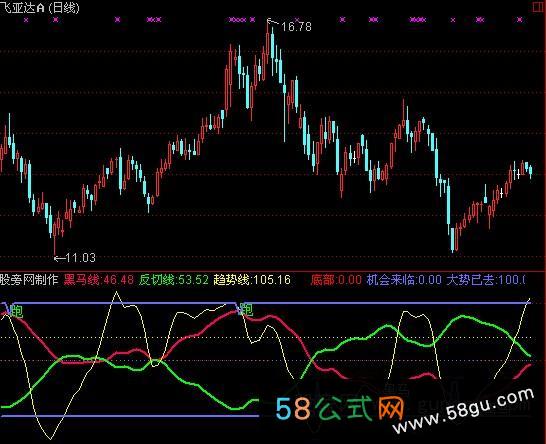This screenshot has width=546, height=444.
Task: Click the second green 跑 signal marker
Action: click(247, 309)
